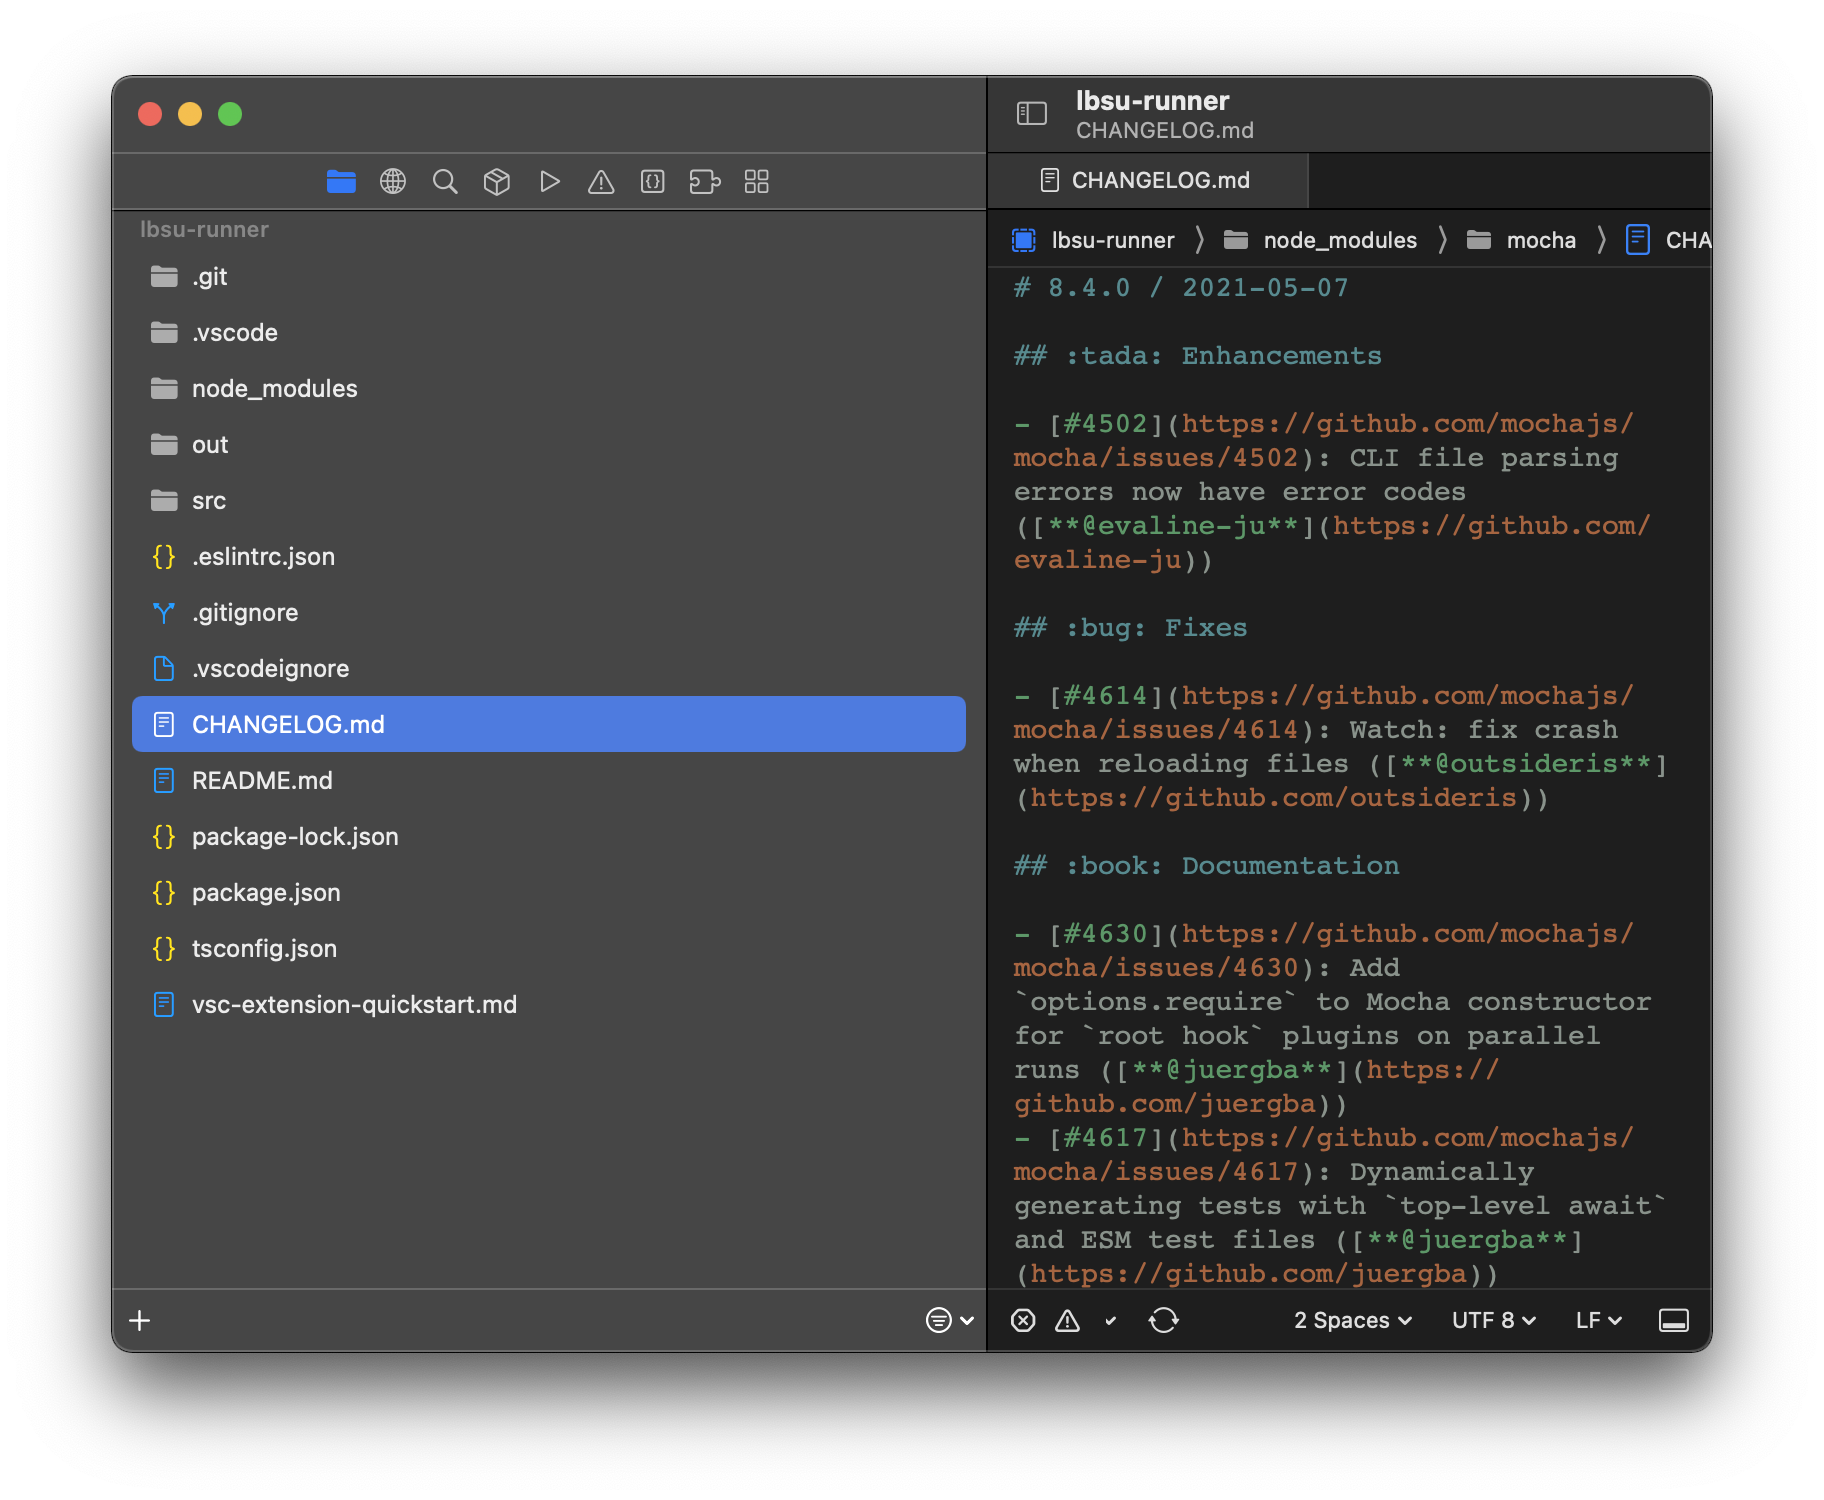Select the CHANGELOG.md editor tab

[x=1148, y=180]
